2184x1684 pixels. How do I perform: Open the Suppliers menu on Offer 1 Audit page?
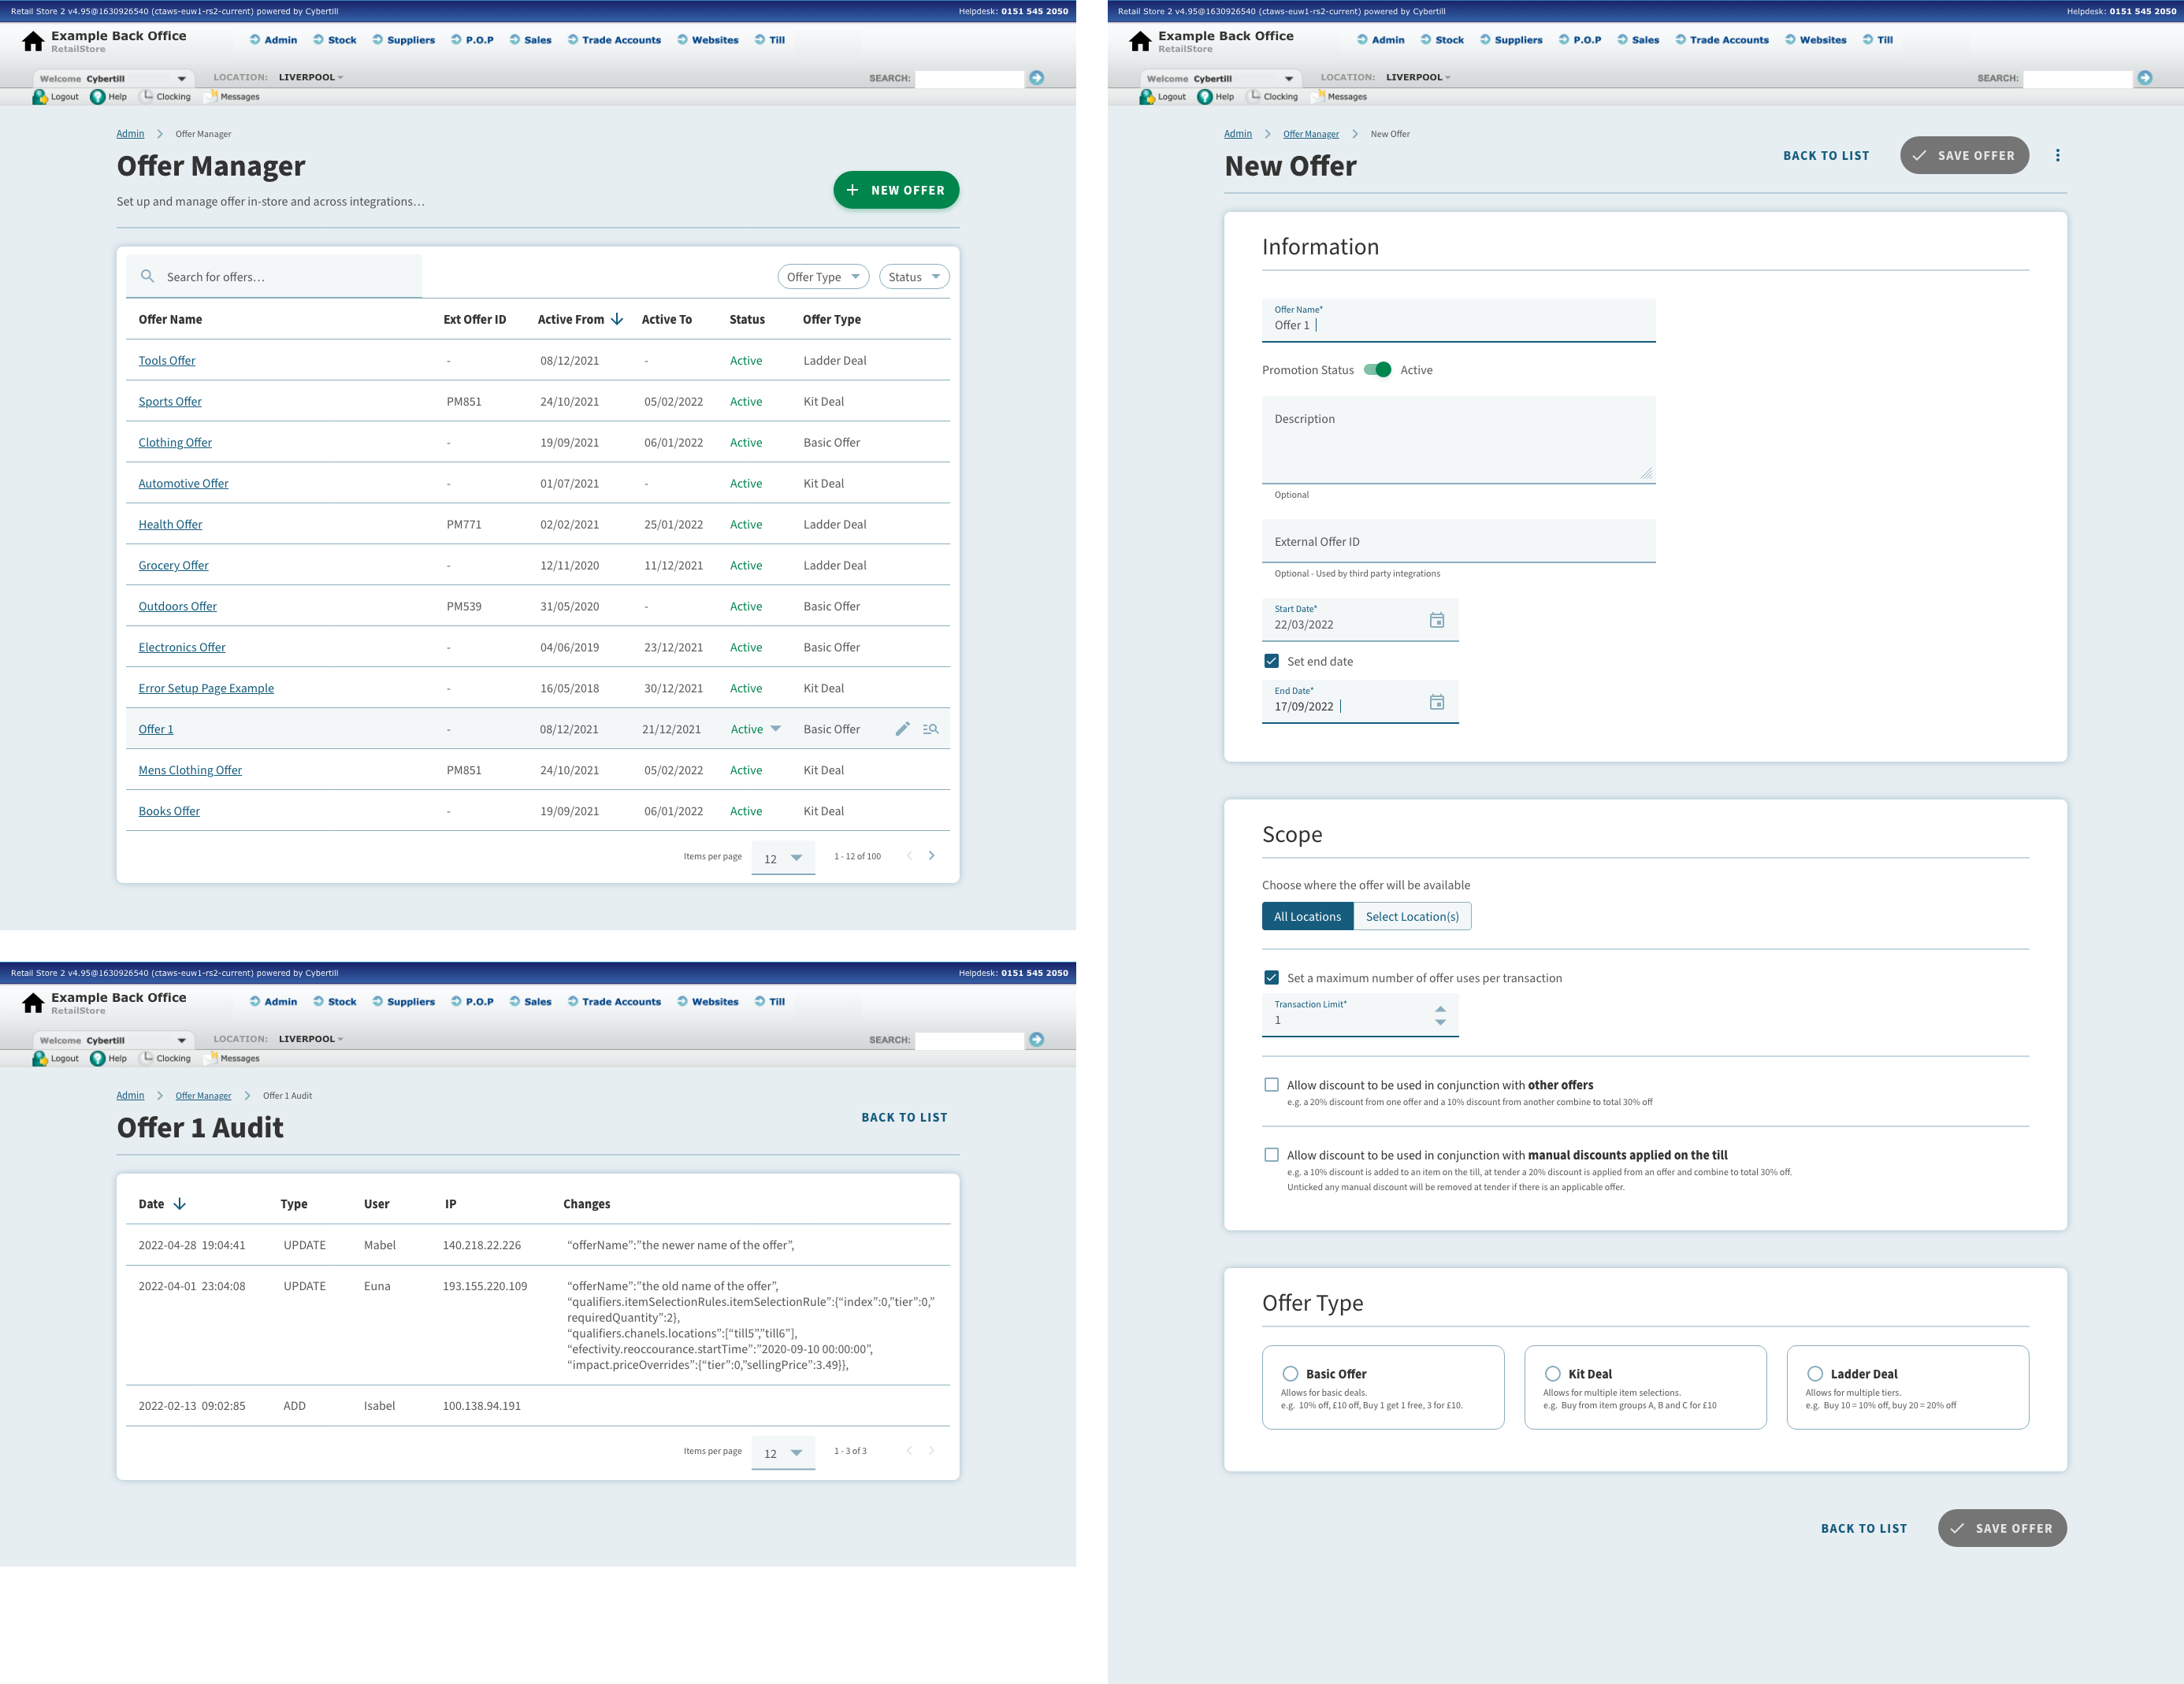(404, 1002)
